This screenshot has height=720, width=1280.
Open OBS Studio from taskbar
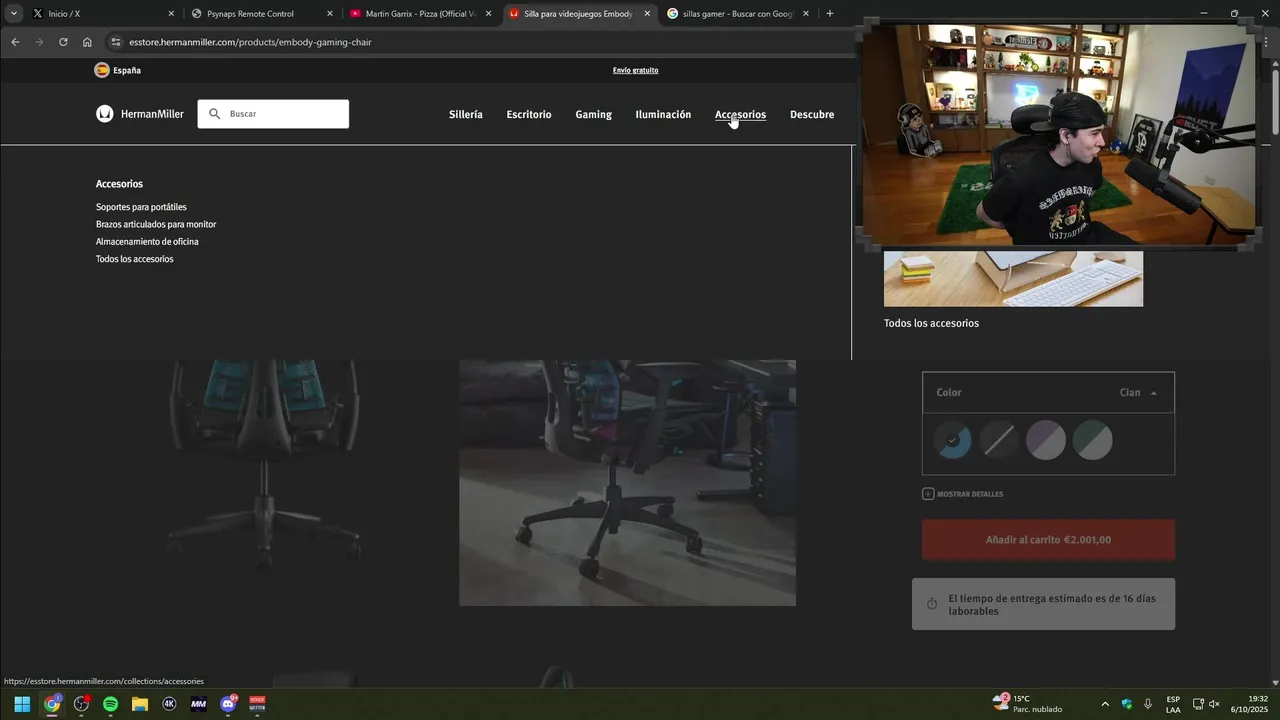81,704
